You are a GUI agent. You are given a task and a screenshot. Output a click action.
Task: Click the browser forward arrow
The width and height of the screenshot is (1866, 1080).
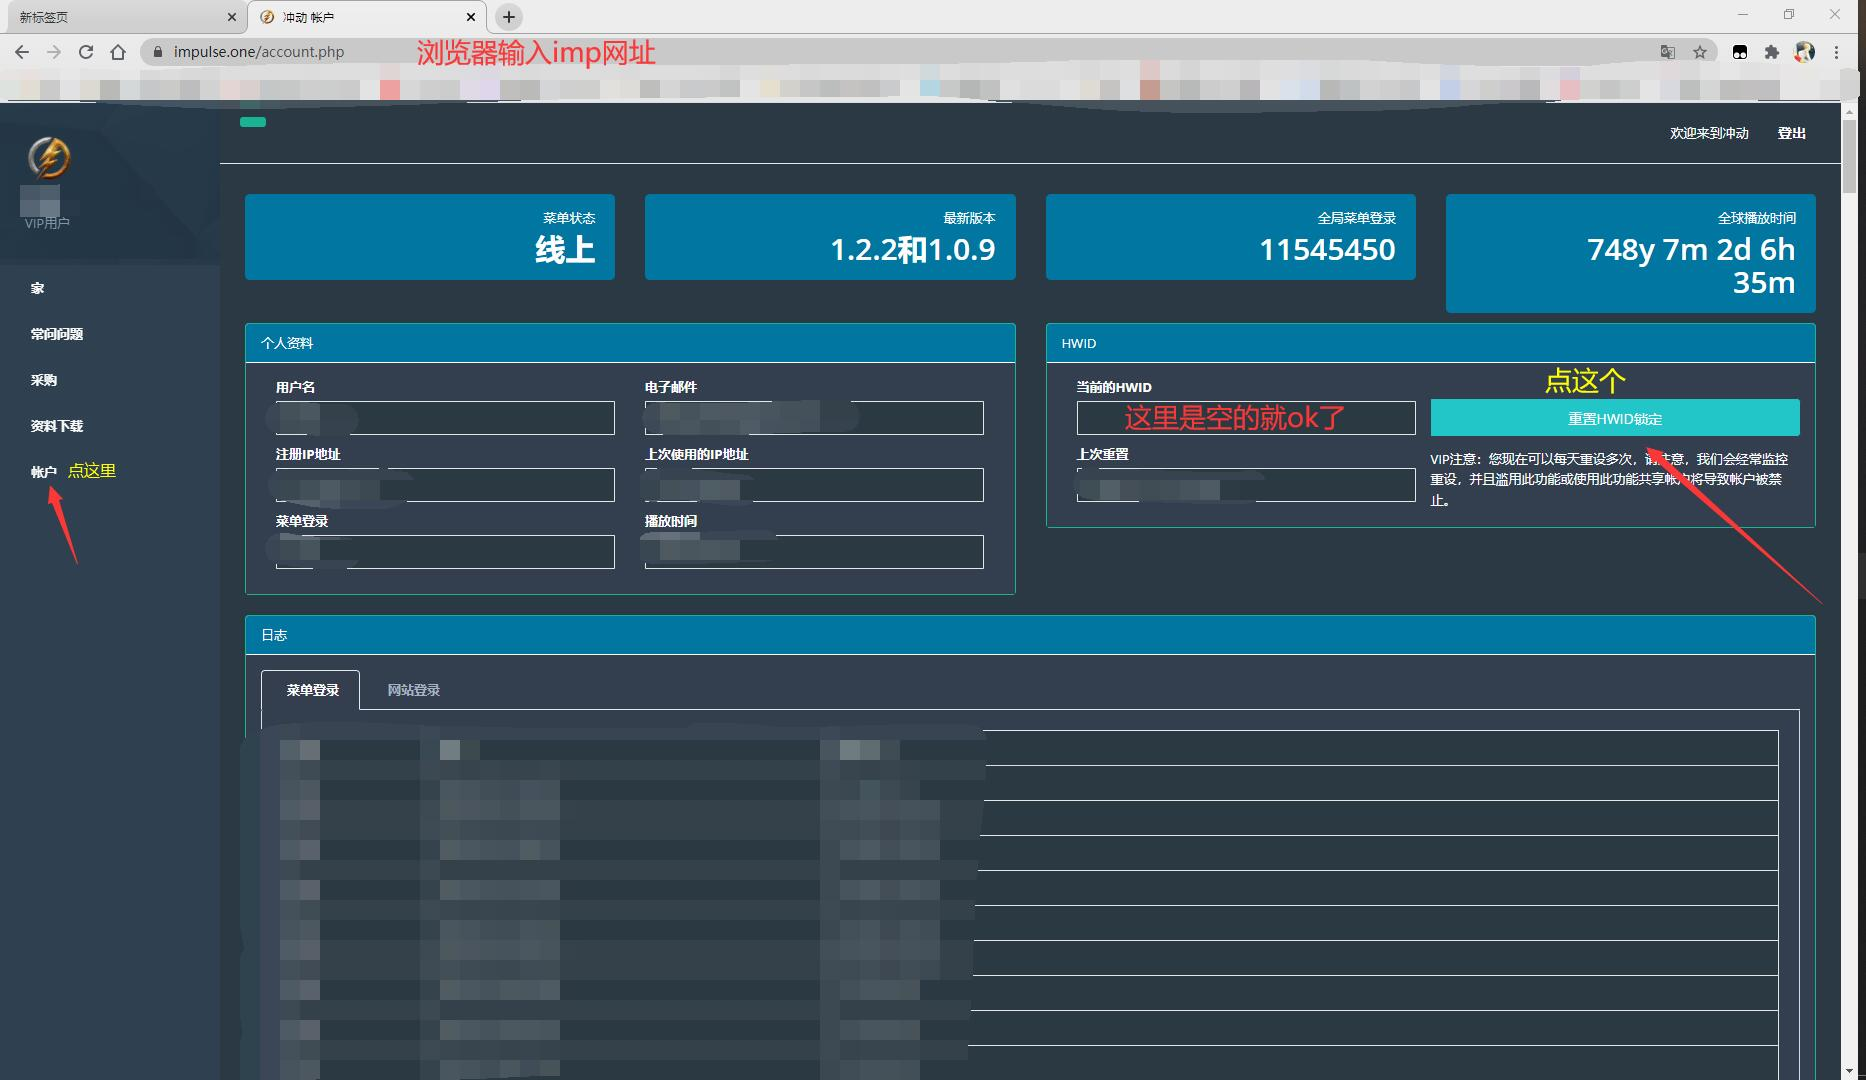click(x=54, y=52)
